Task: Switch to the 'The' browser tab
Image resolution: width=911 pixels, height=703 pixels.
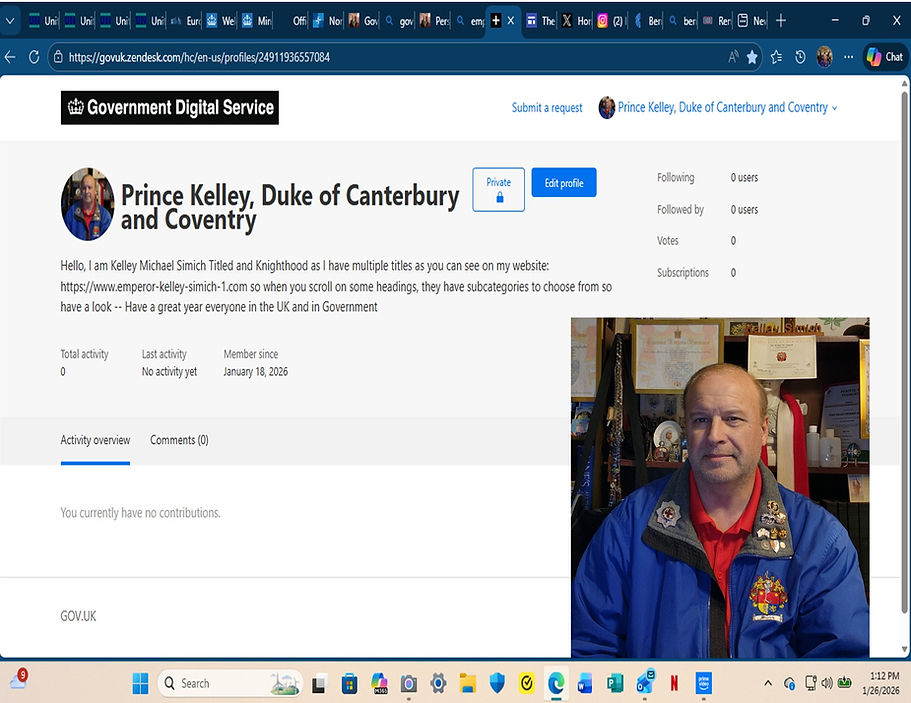Action: pos(540,21)
